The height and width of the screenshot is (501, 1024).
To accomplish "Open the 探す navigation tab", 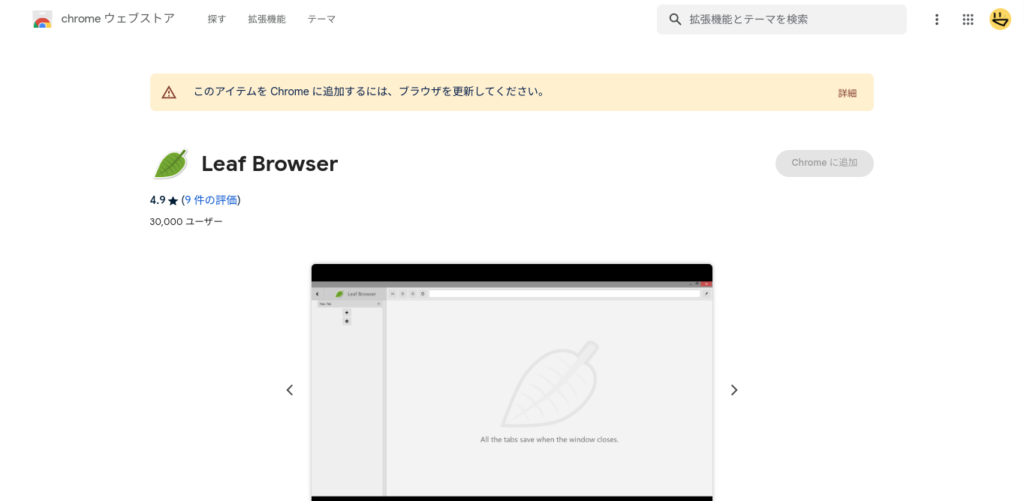I will click(217, 19).
